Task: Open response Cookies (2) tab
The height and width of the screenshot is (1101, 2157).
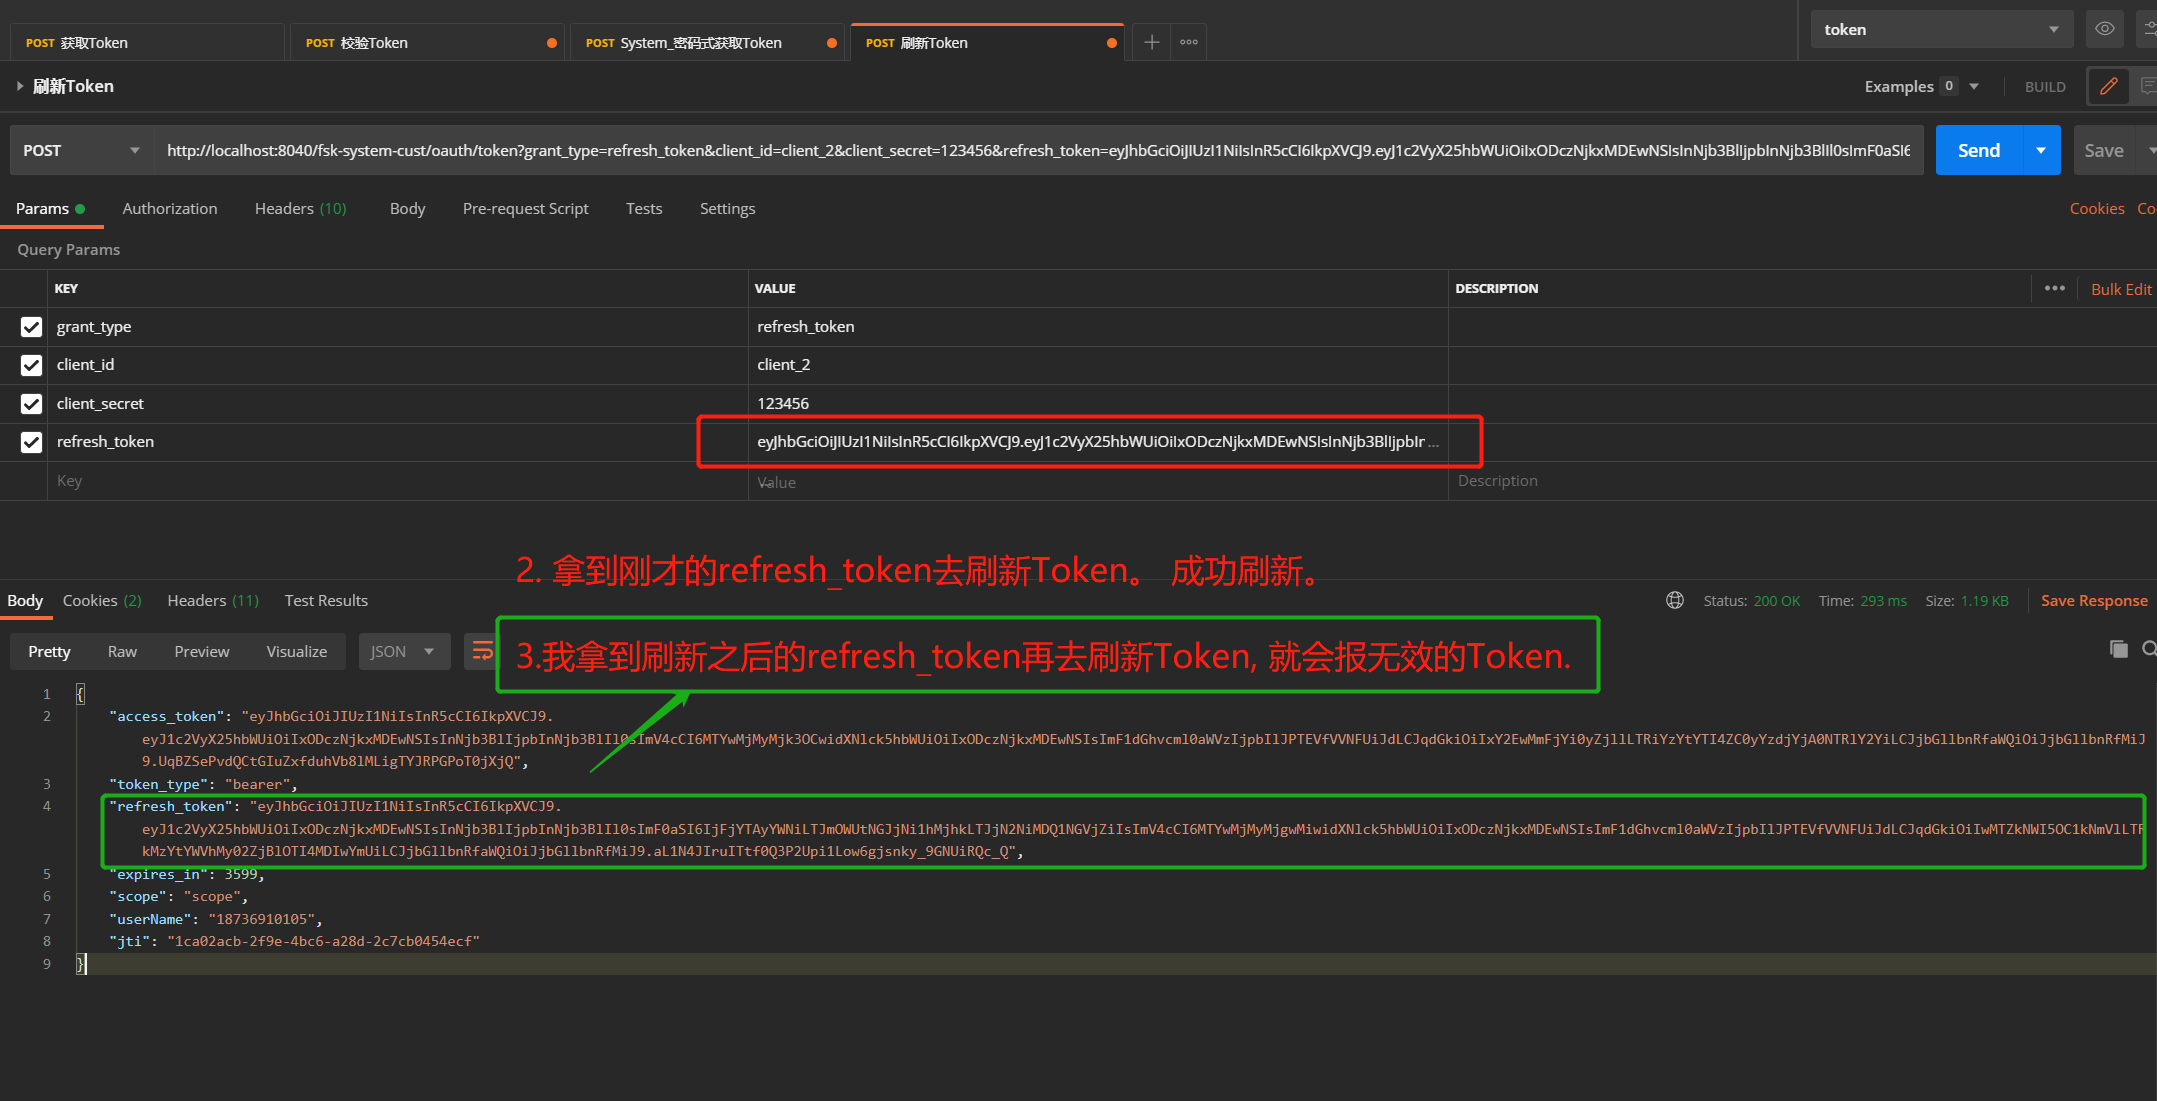Action: (x=102, y=600)
